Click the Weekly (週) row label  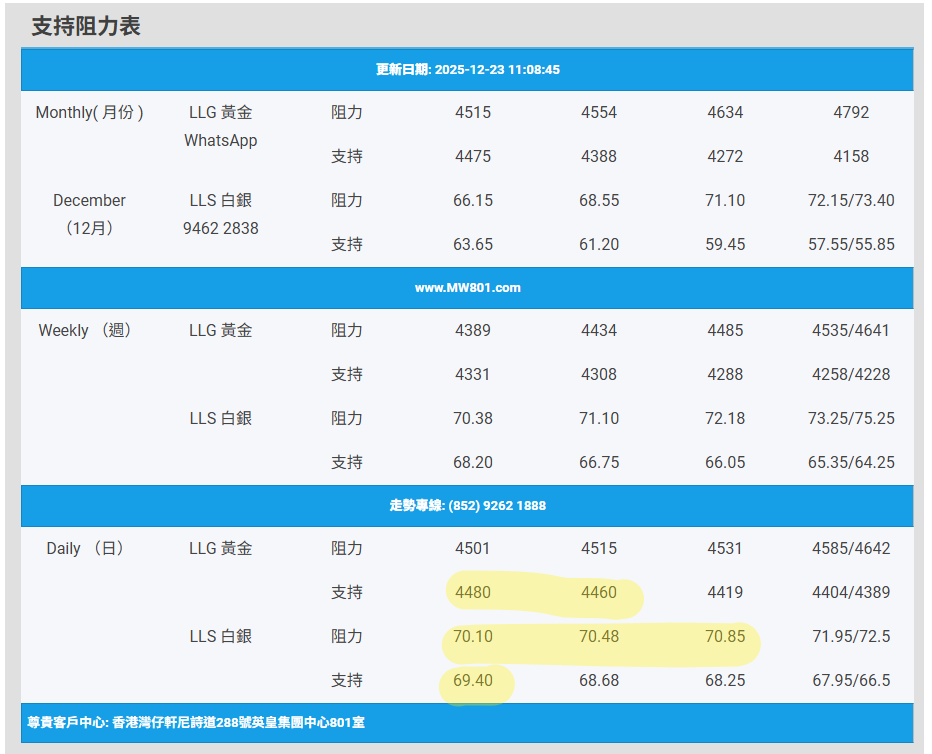coord(85,331)
